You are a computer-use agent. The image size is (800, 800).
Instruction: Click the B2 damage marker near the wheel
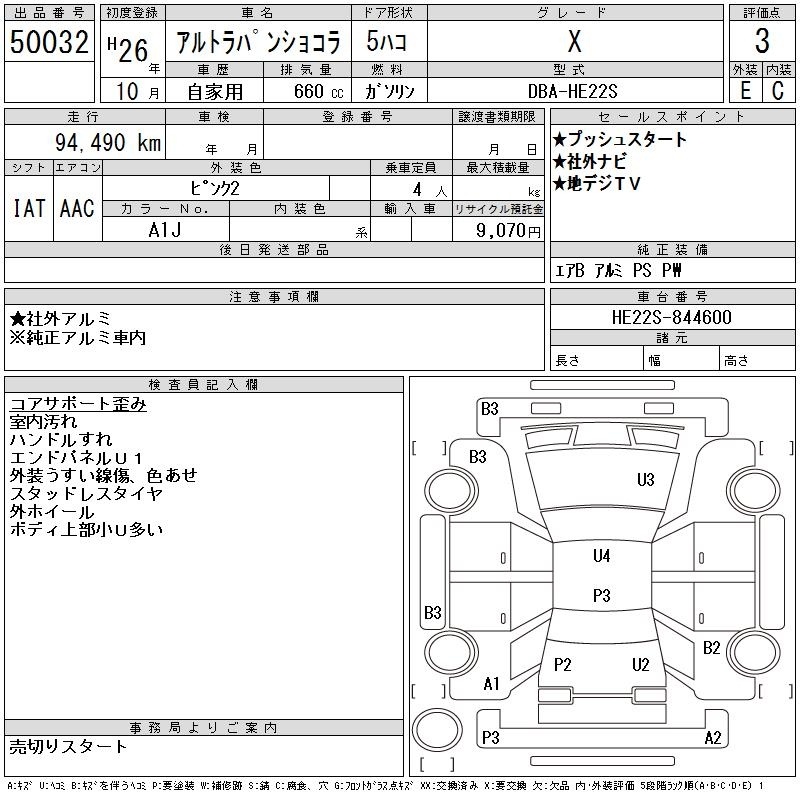point(712,648)
